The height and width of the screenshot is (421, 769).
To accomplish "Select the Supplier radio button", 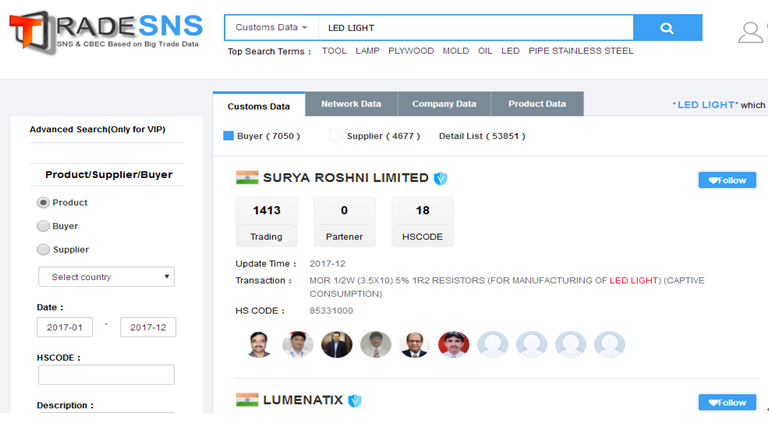I will [x=43, y=249].
